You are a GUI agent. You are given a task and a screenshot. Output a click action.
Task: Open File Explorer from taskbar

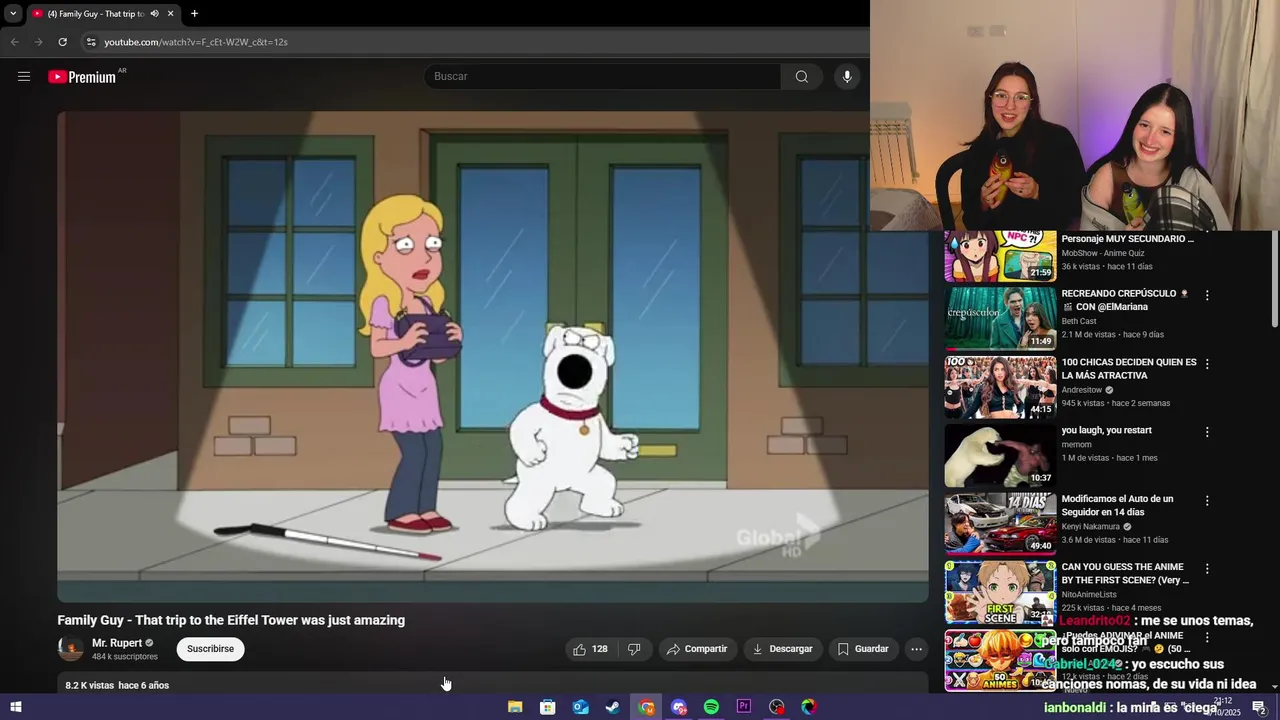(x=515, y=707)
